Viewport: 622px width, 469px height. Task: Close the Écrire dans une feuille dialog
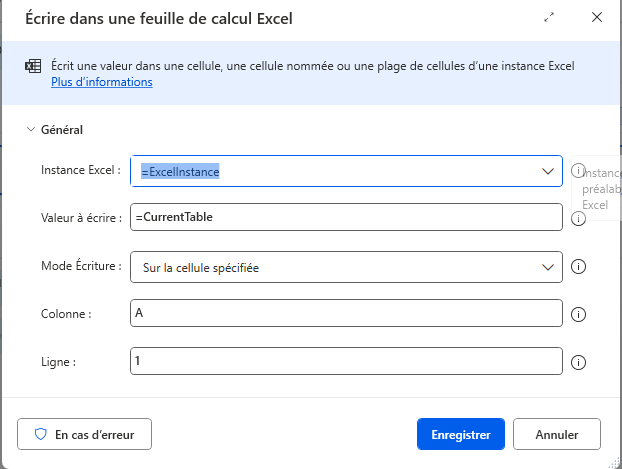pos(597,18)
